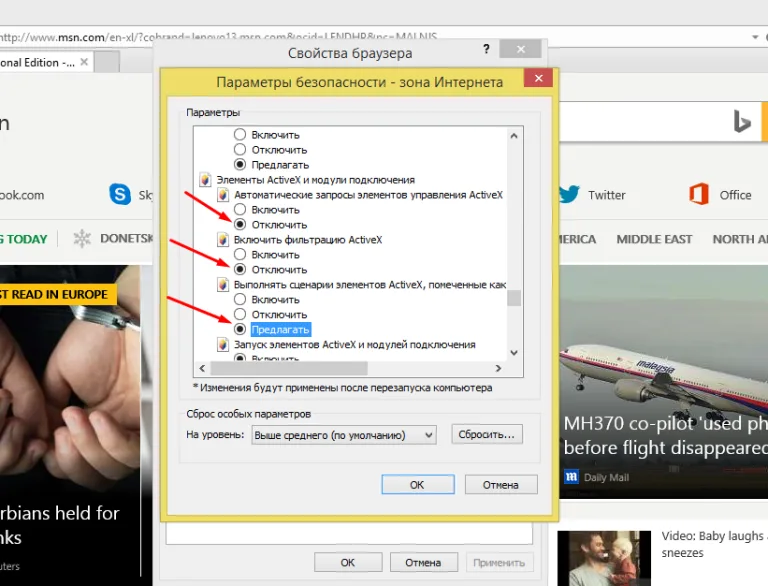Click Twitter bird icon on MSN page

pos(569,194)
